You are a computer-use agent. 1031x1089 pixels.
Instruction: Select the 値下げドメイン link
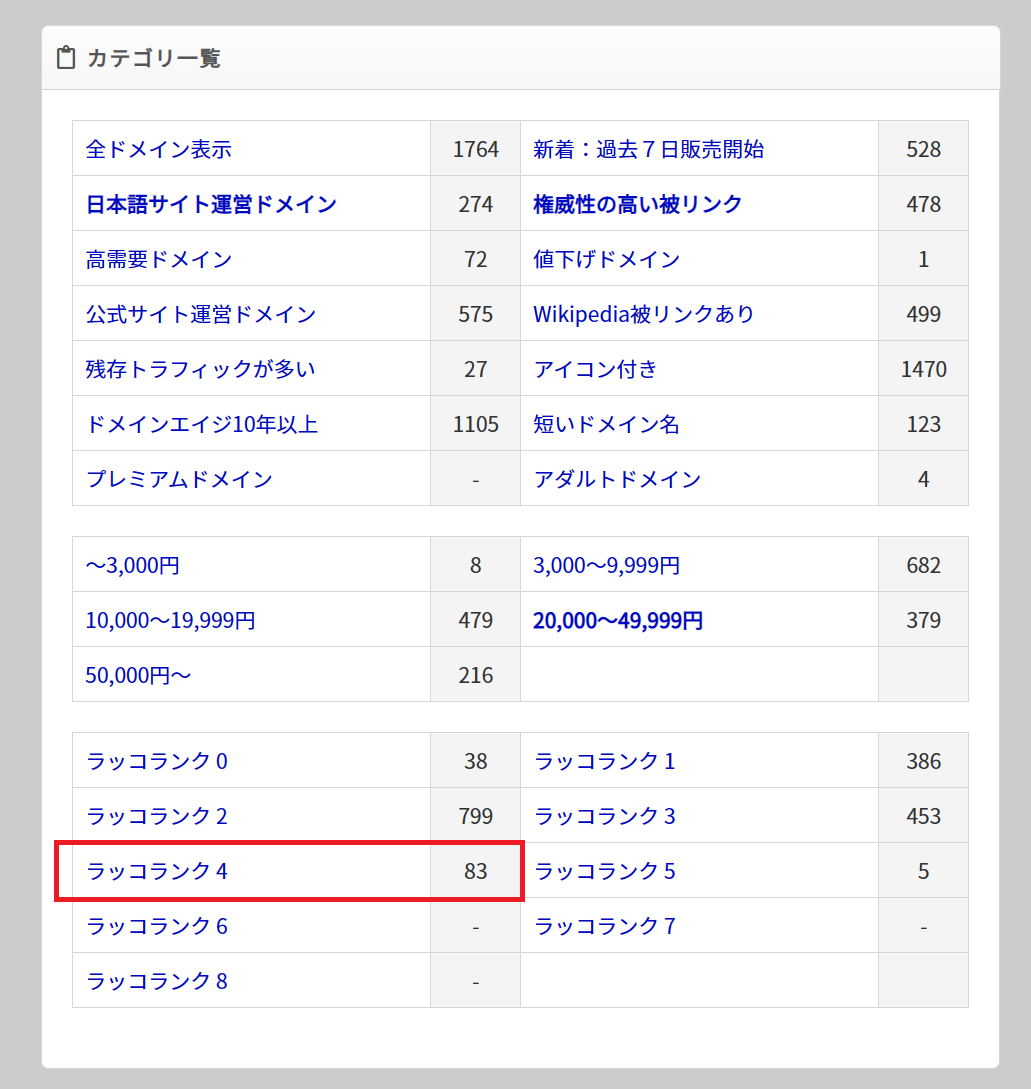pyautogui.click(x=606, y=259)
